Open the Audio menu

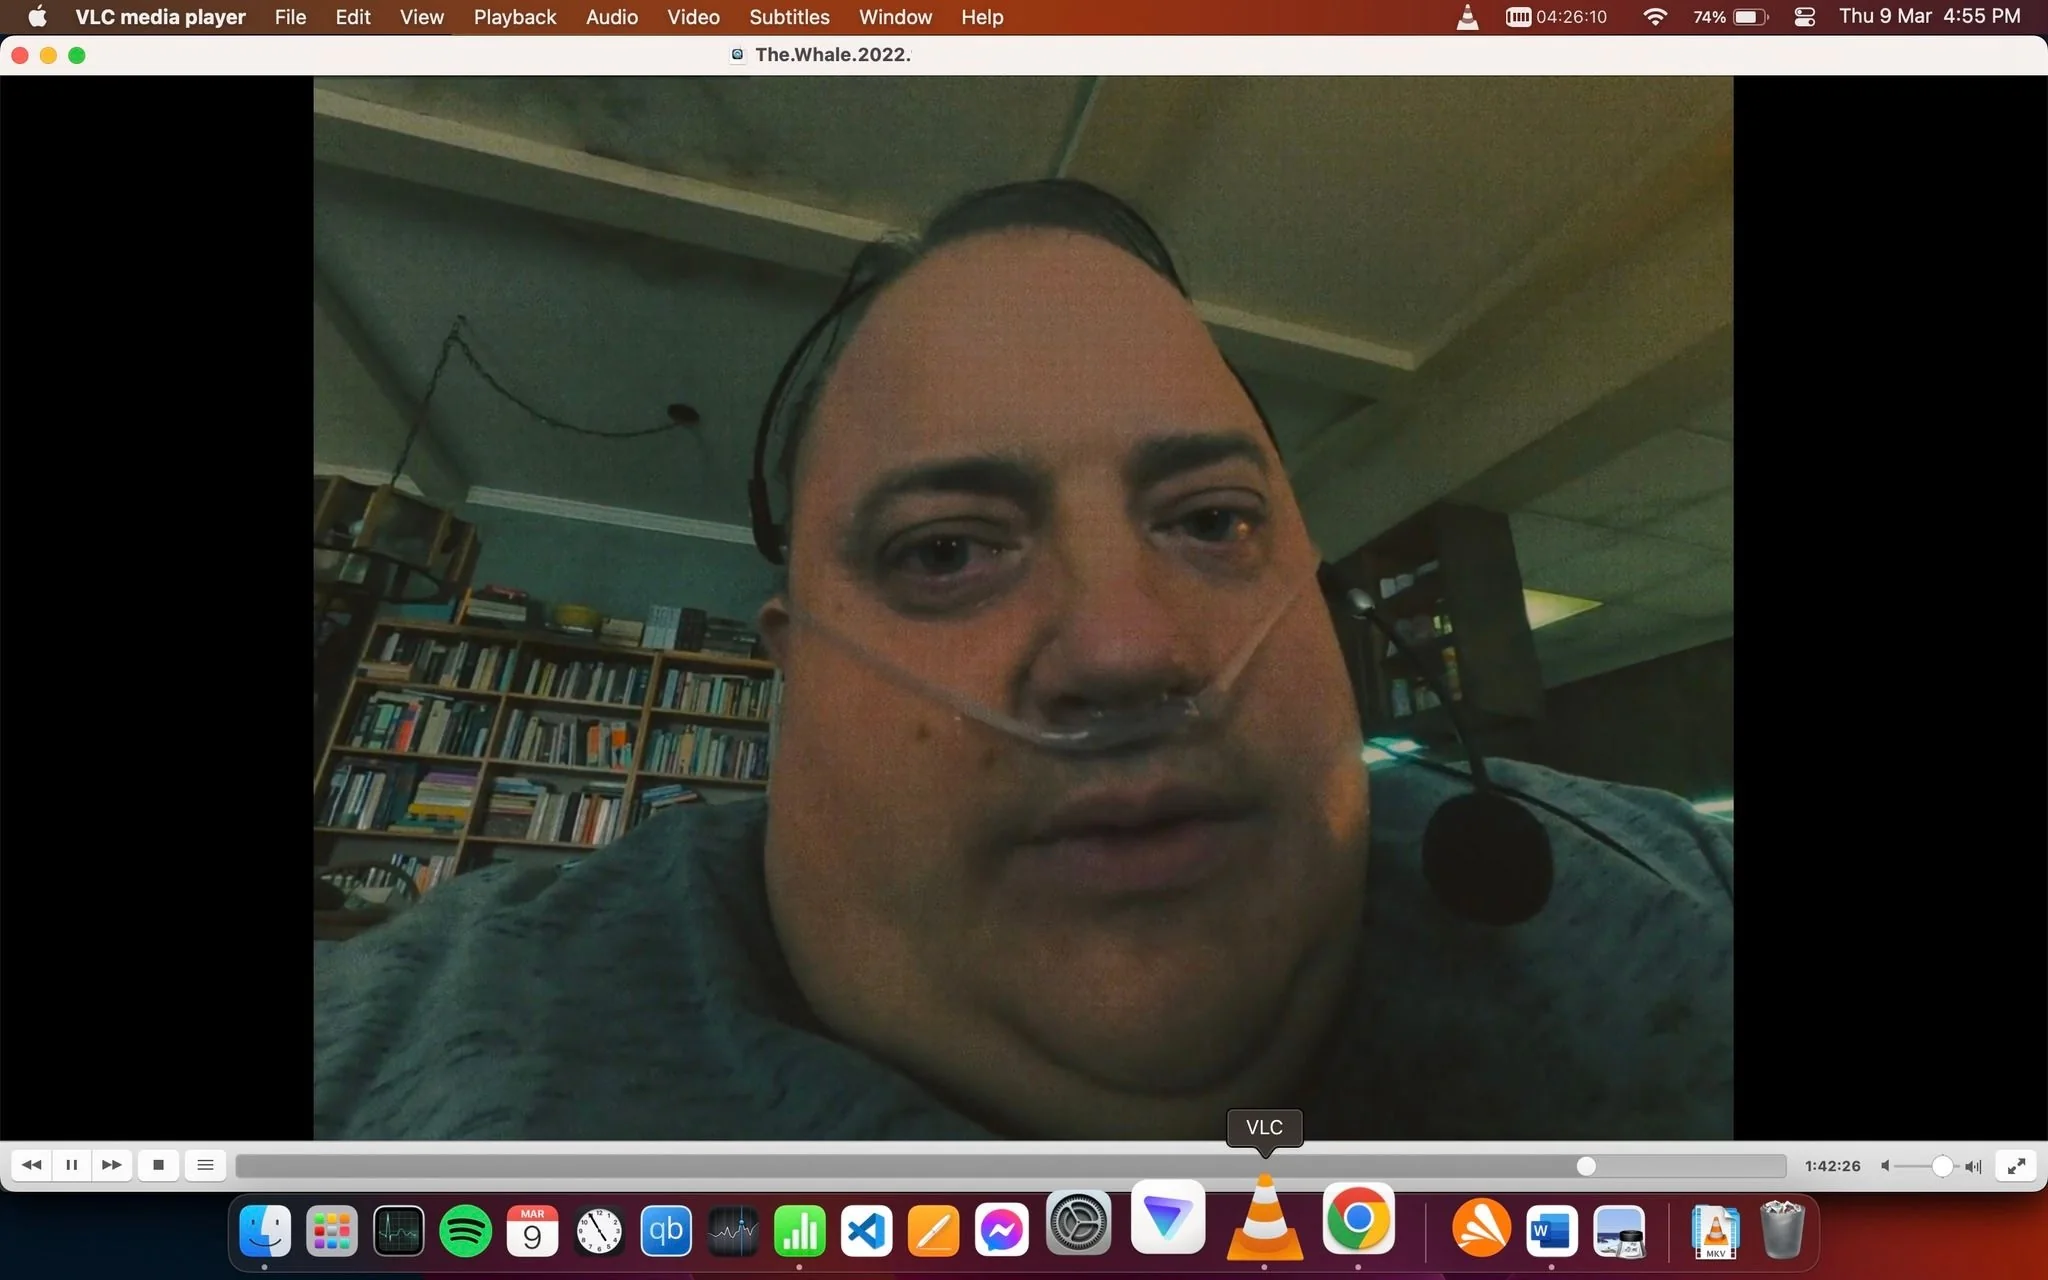click(612, 17)
